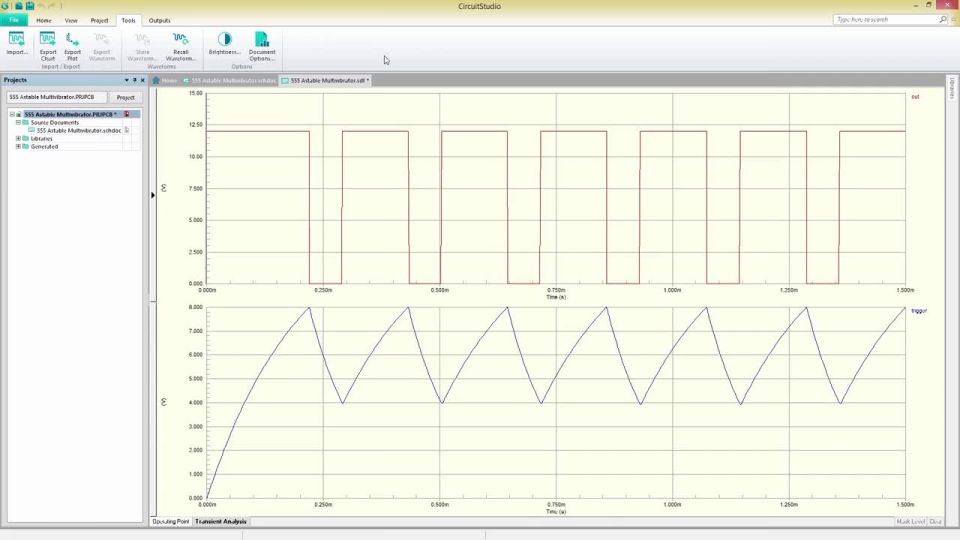960x540 pixels.
Task: Select the 555 Astable Multivibrator.sdf tab
Action: pyautogui.click(x=325, y=80)
